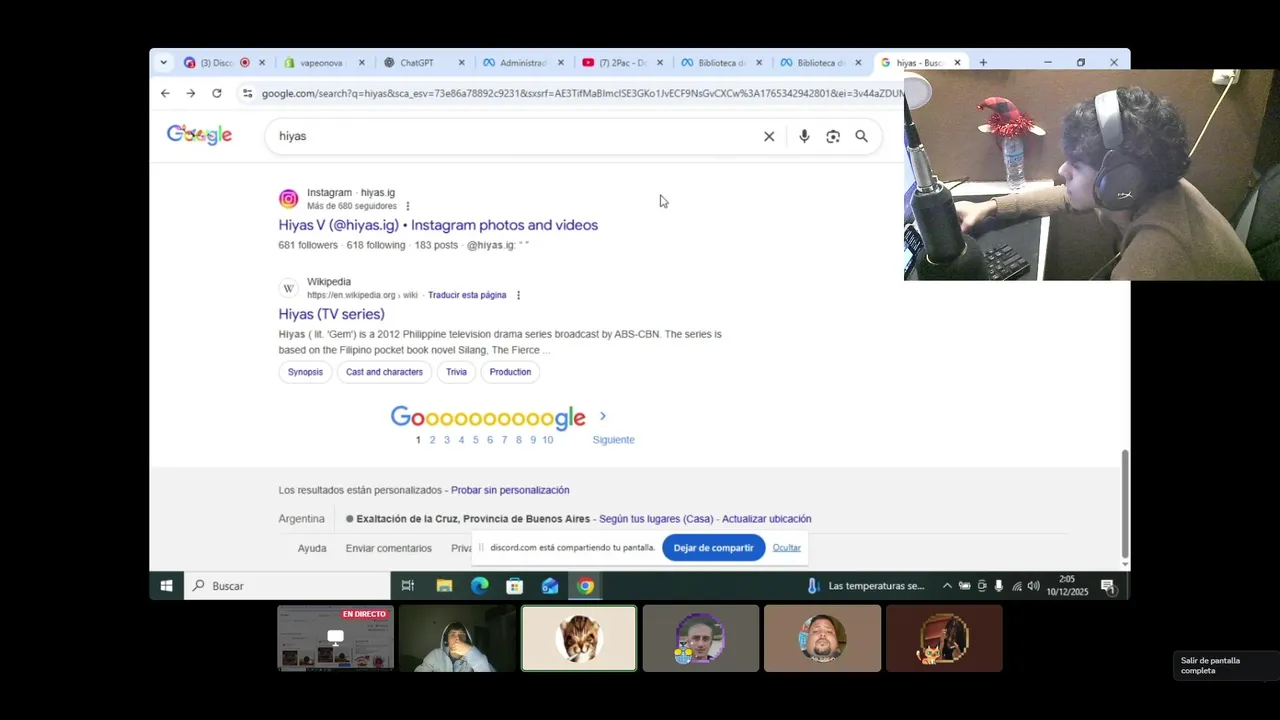Open more options for the Instagram result
This screenshot has height=720, width=1280.
coord(407,206)
